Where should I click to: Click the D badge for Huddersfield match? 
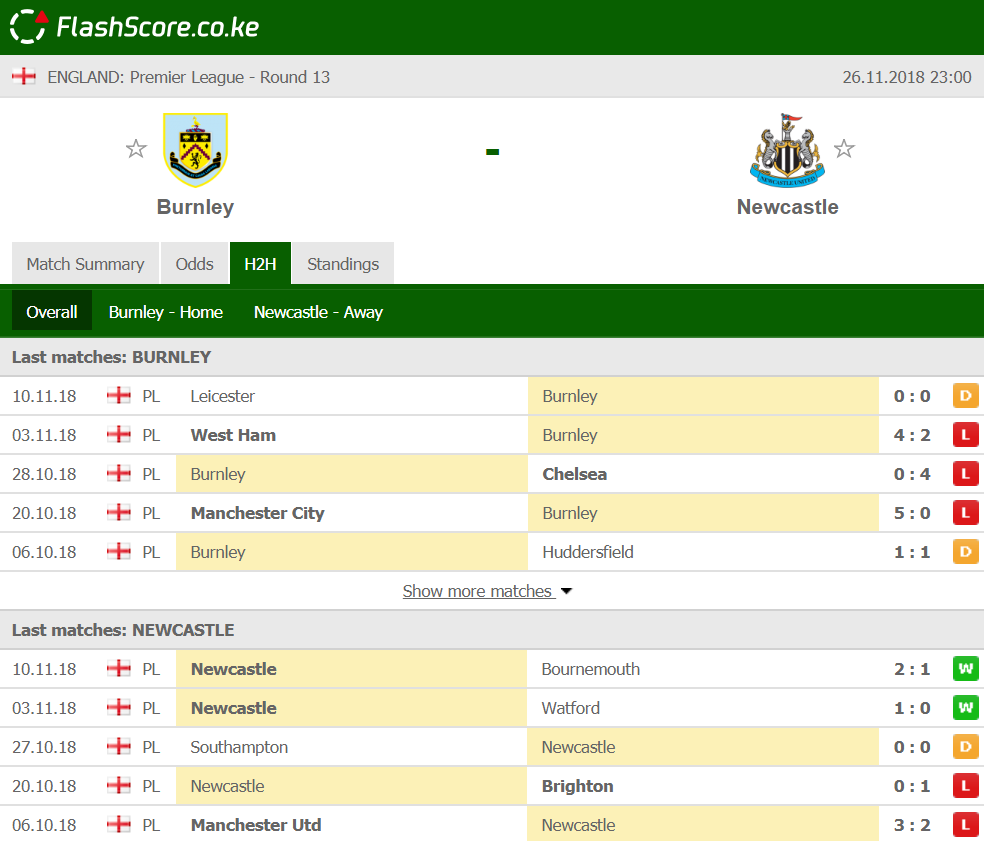pos(966,552)
